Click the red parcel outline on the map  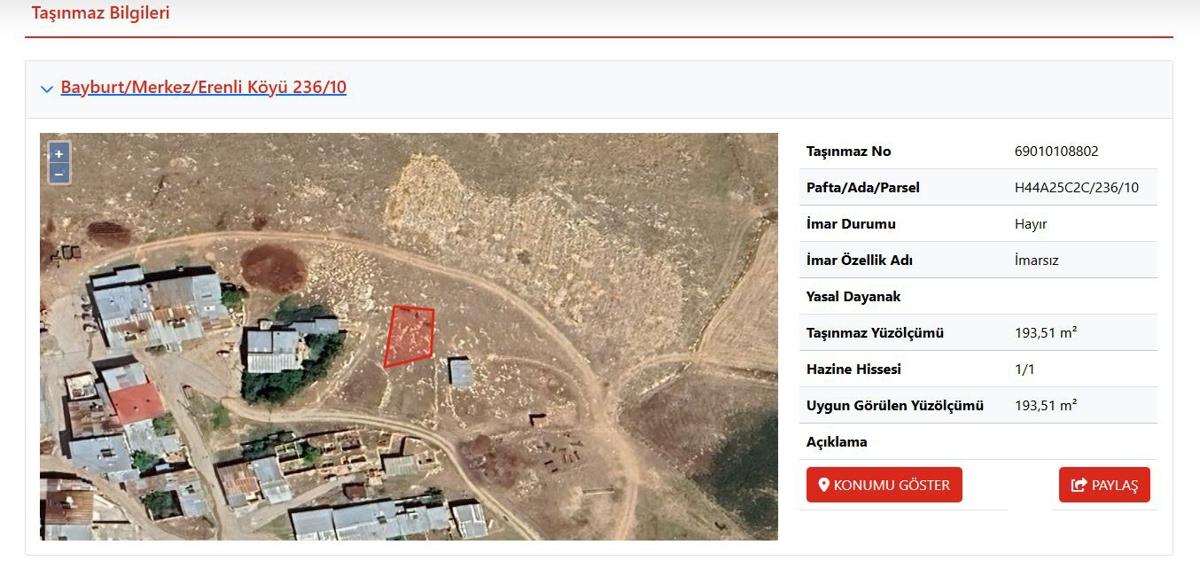pyautogui.click(x=410, y=336)
